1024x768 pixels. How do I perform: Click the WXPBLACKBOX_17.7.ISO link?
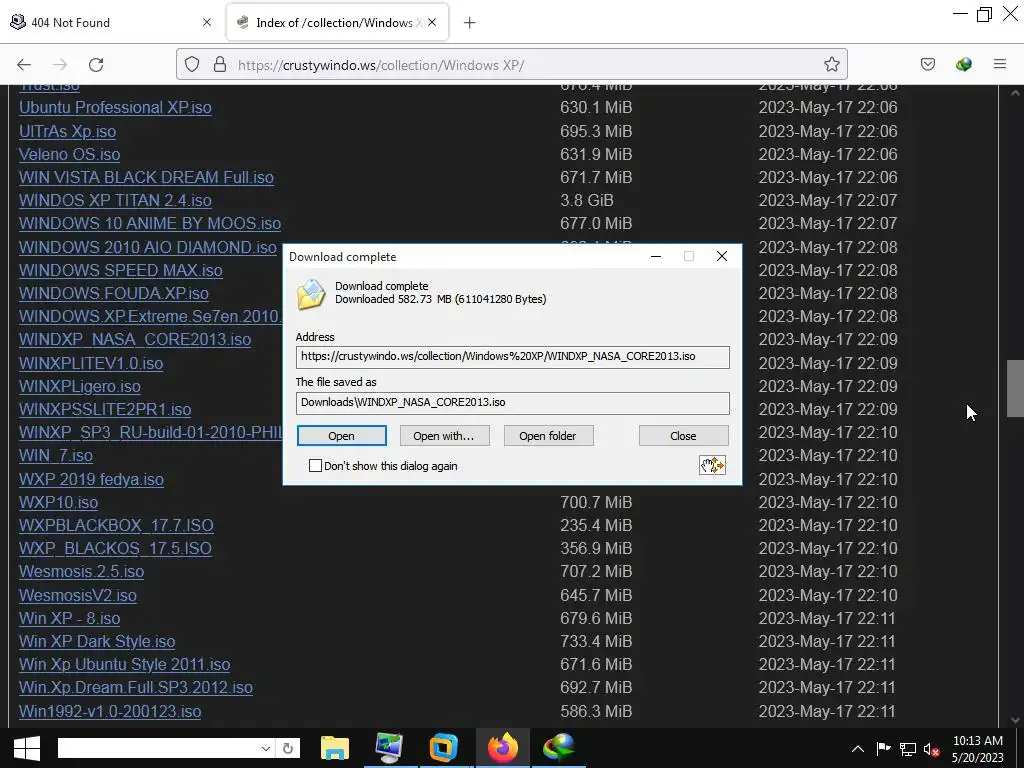coord(116,525)
